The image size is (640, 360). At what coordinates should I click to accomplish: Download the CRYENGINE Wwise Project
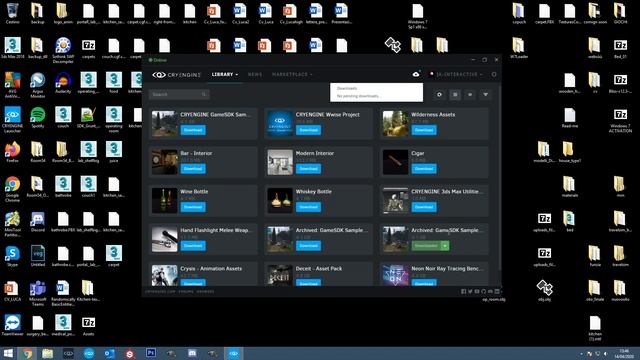tap(308, 130)
